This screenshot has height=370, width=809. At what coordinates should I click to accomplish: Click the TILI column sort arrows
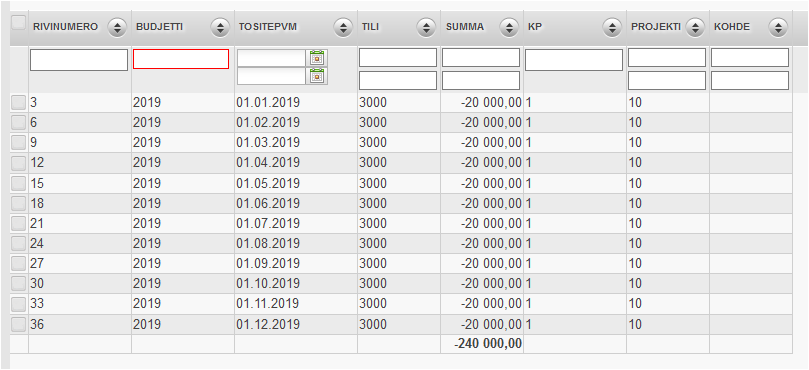tap(426, 27)
